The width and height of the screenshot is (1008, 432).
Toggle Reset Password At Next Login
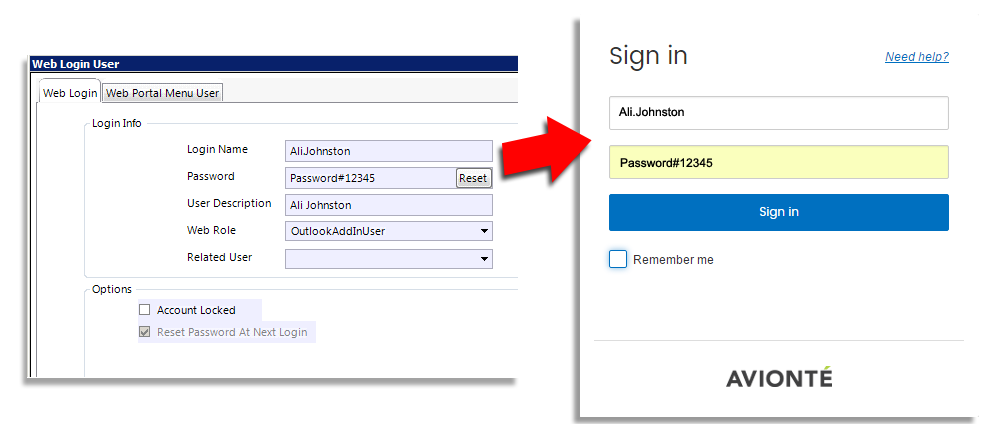pos(144,332)
